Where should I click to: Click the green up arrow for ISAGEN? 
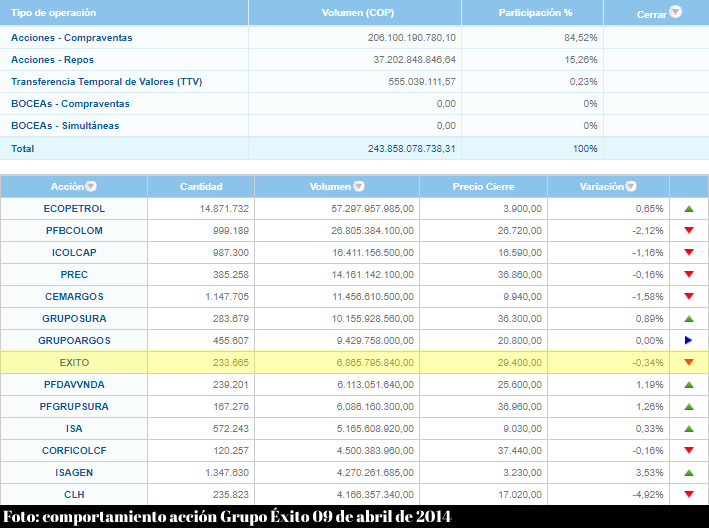click(x=688, y=473)
